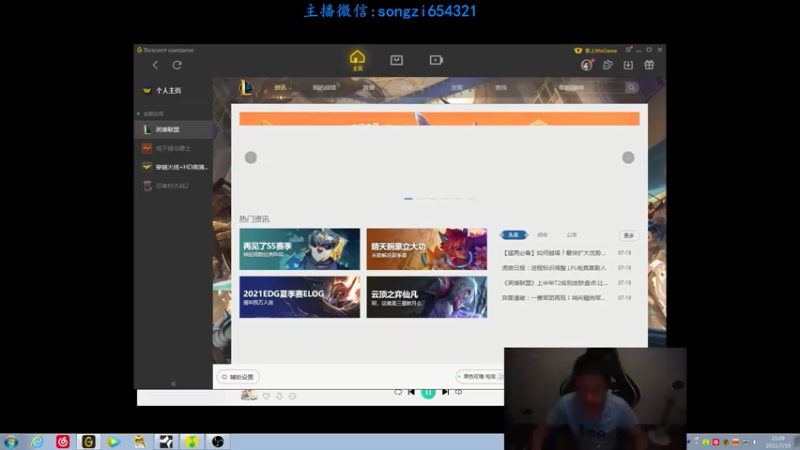
Task: Open the volume control in music player
Action: click(x=459, y=392)
